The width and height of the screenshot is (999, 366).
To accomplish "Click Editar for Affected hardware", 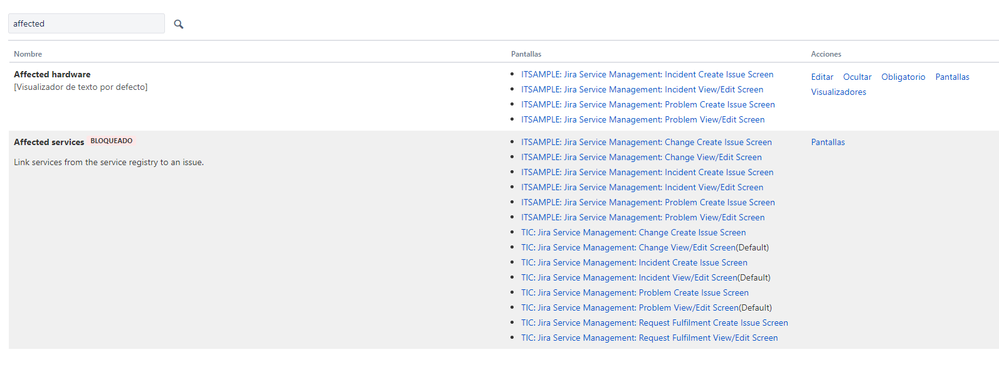I will [822, 77].
